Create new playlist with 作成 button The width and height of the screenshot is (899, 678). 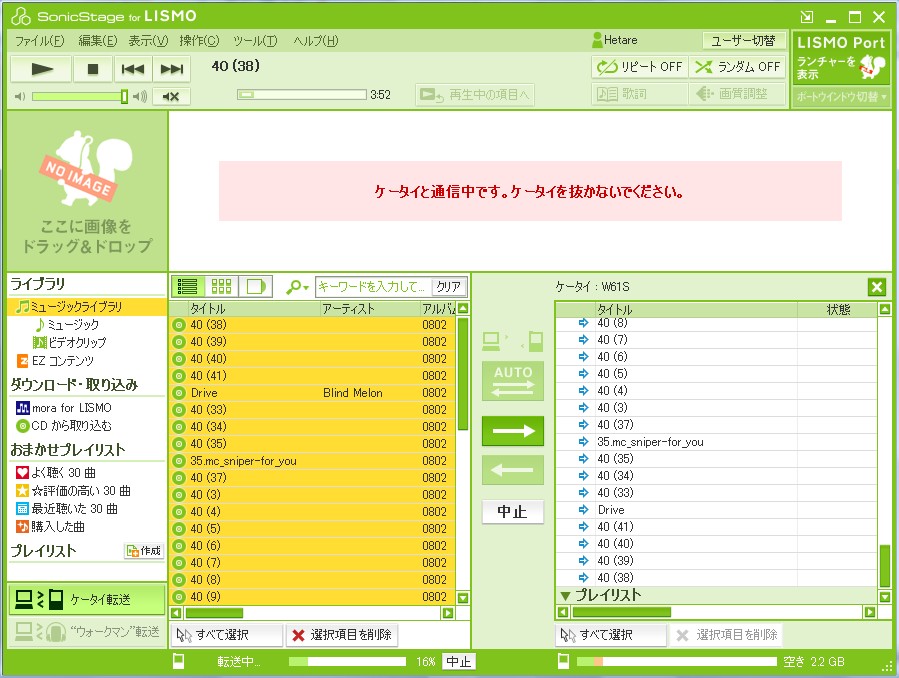pos(144,551)
